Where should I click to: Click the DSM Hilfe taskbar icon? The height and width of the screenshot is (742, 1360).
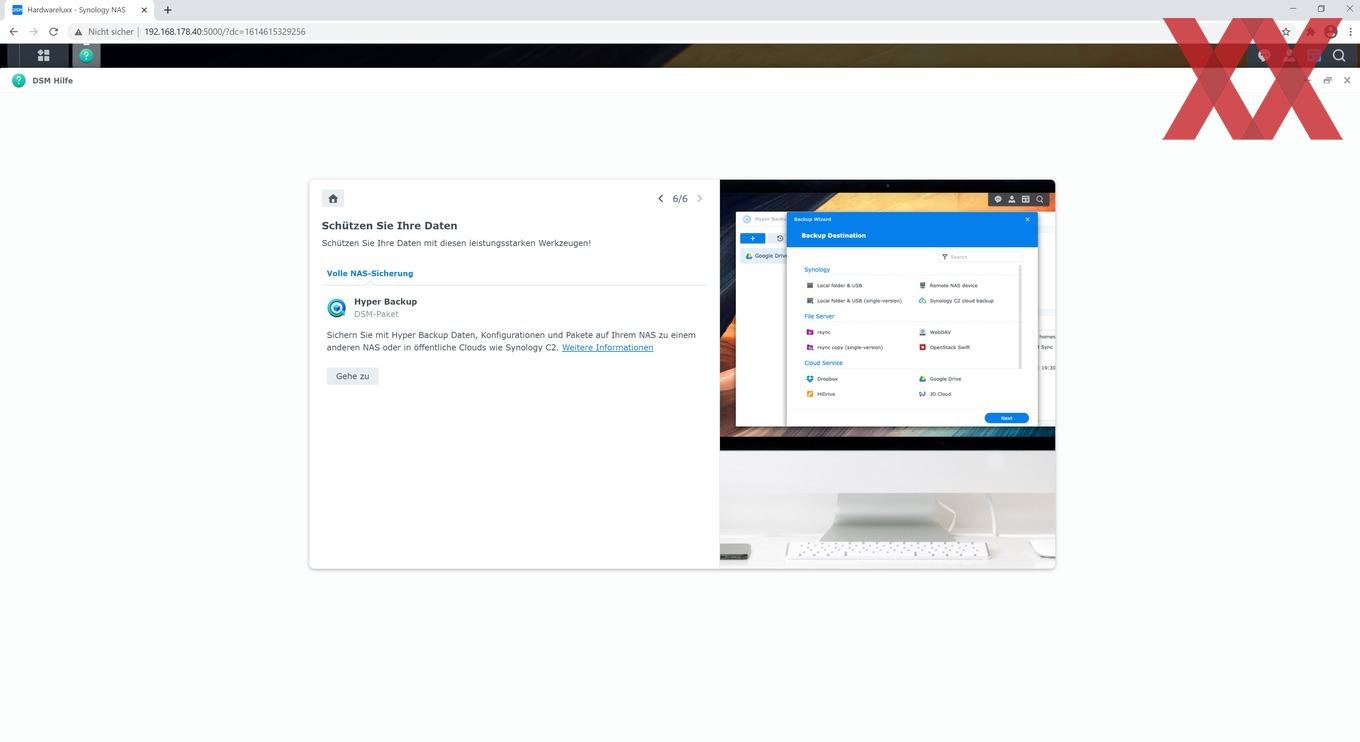coord(86,56)
